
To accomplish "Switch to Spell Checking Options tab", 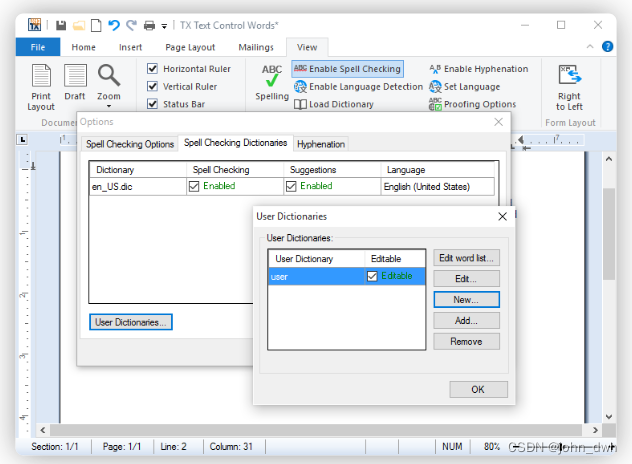I will click(x=130, y=144).
